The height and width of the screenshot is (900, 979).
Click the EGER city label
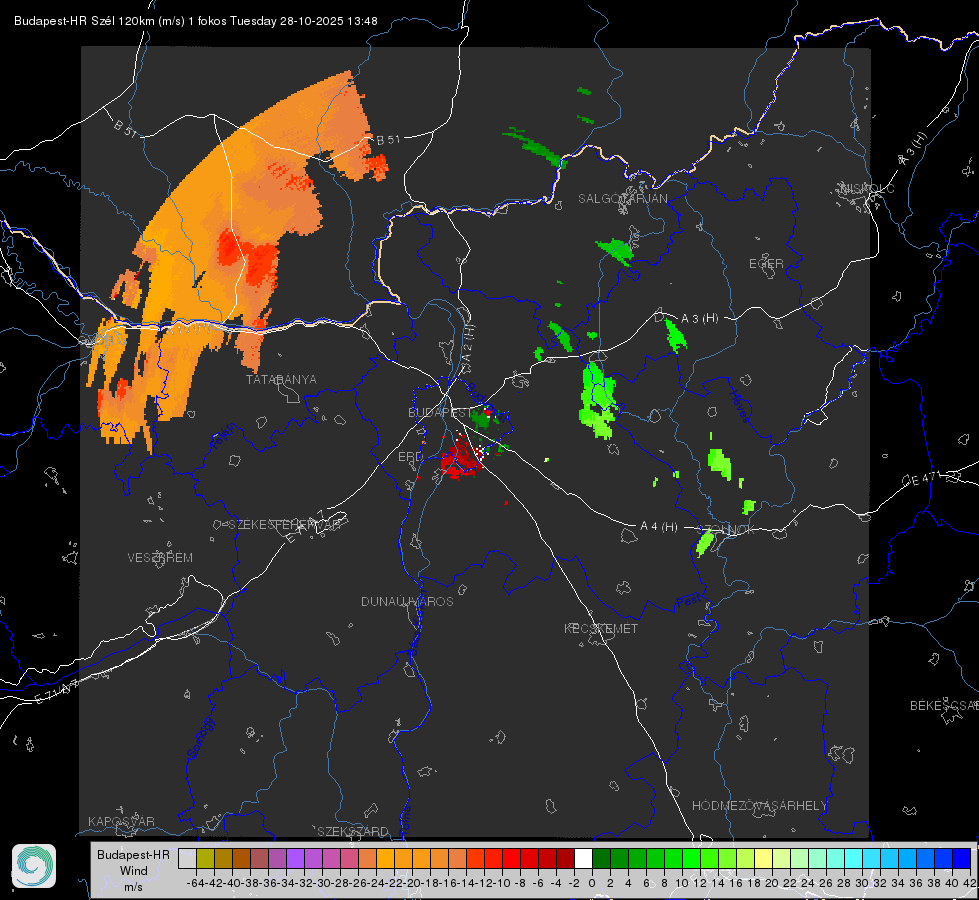(x=766, y=264)
